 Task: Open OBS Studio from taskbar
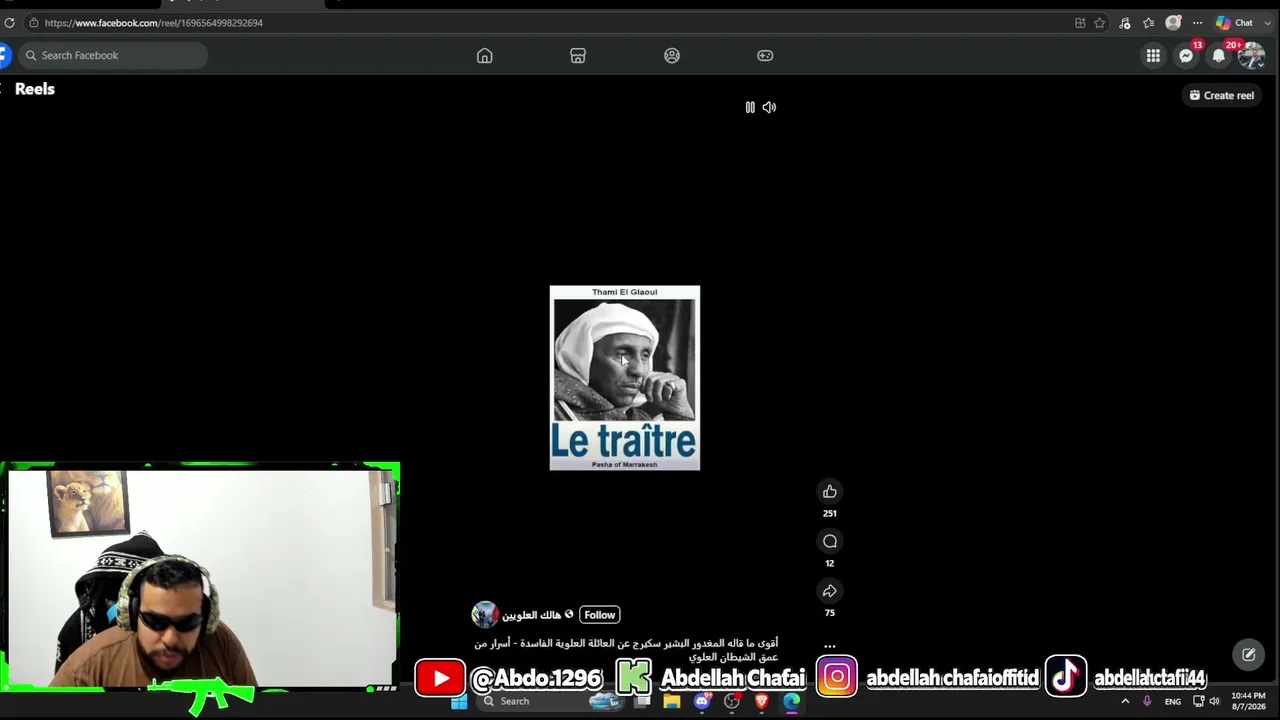(x=732, y=701)
